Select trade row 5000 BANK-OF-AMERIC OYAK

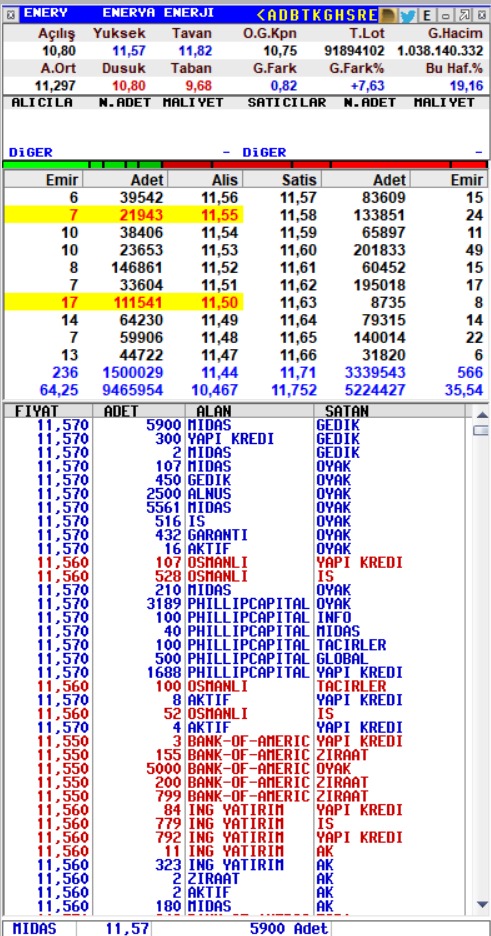(x=236, y=768)
